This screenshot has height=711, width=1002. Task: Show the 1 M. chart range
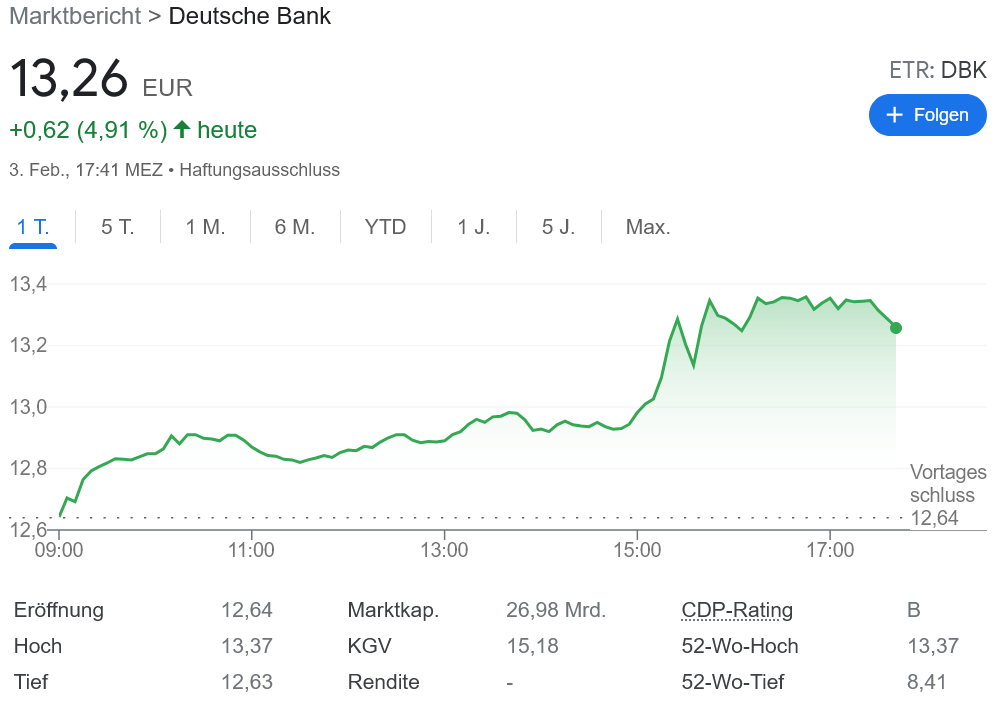[205, 227]
